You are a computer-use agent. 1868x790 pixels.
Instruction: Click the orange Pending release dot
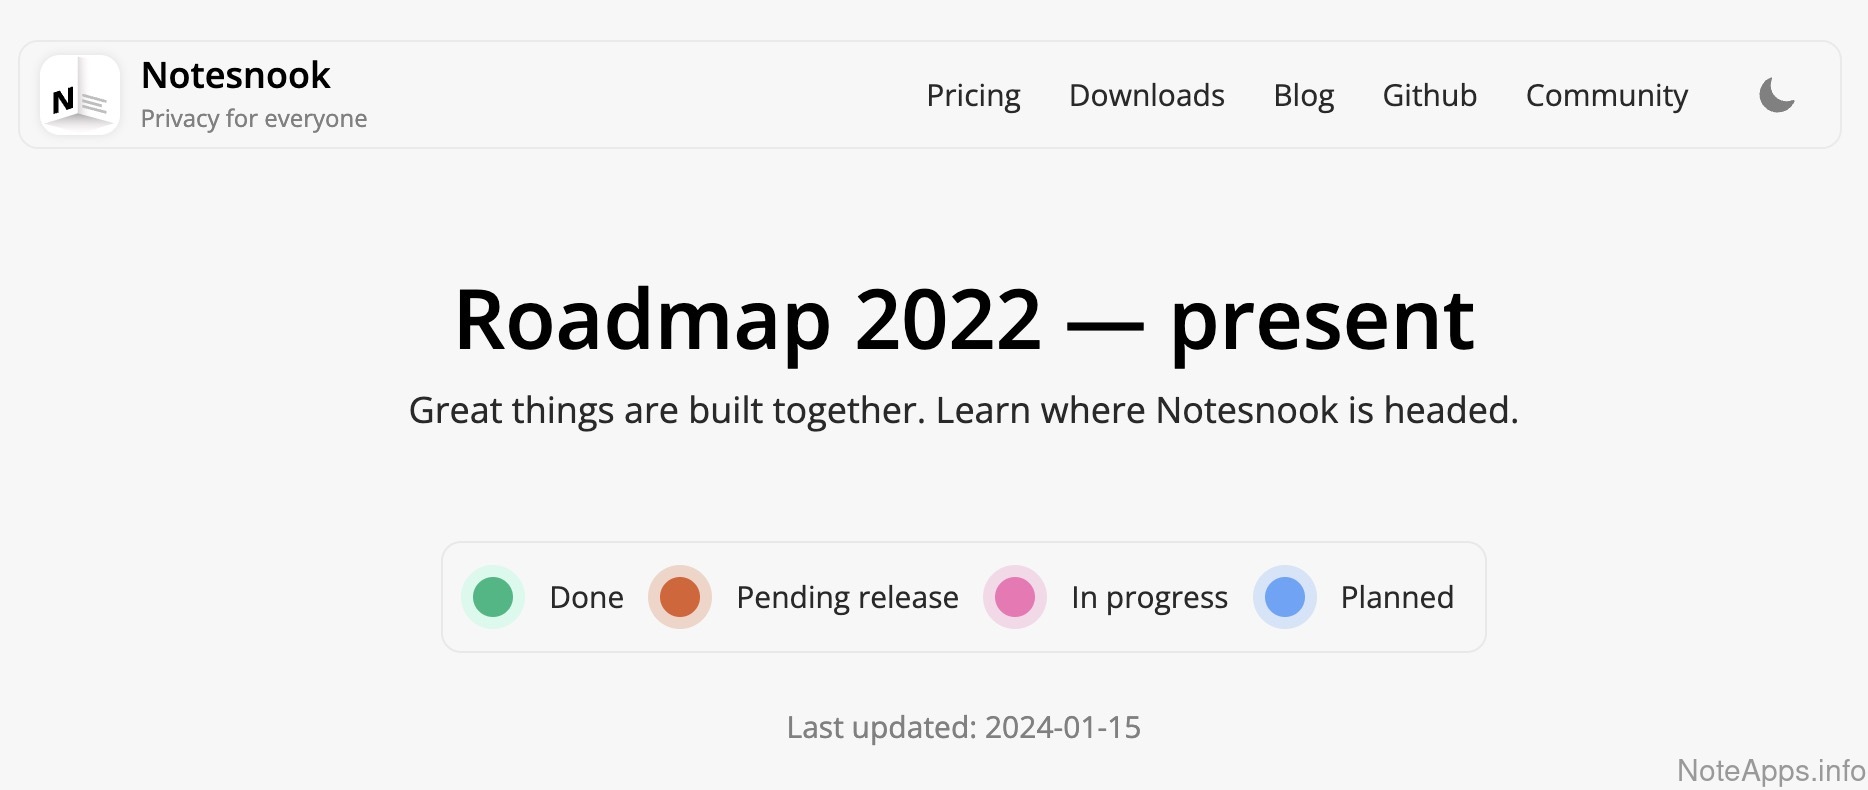tap(680, 597)
